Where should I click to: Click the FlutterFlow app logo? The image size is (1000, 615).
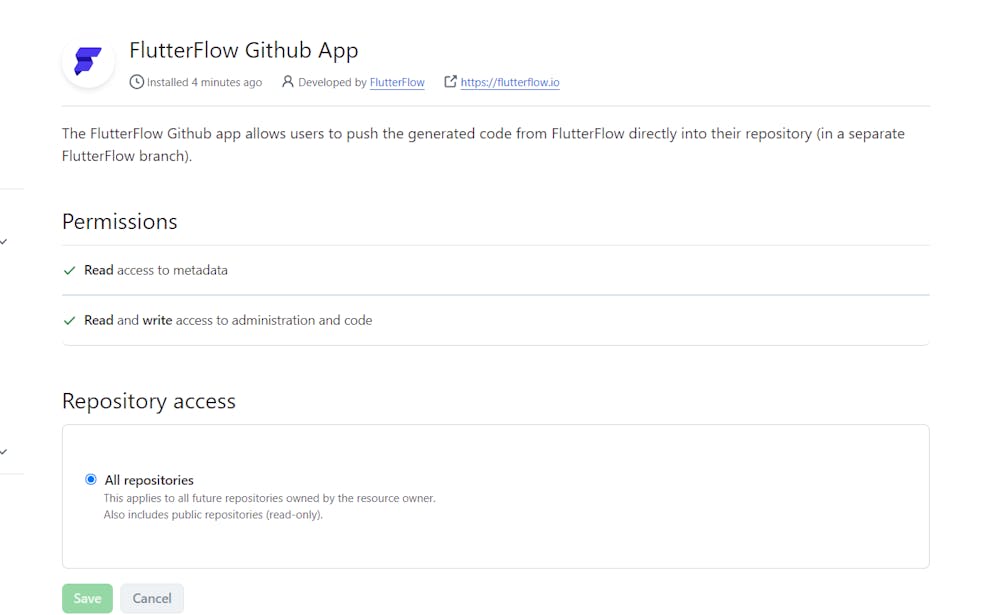pyautogui.click(x=88, y=62)
